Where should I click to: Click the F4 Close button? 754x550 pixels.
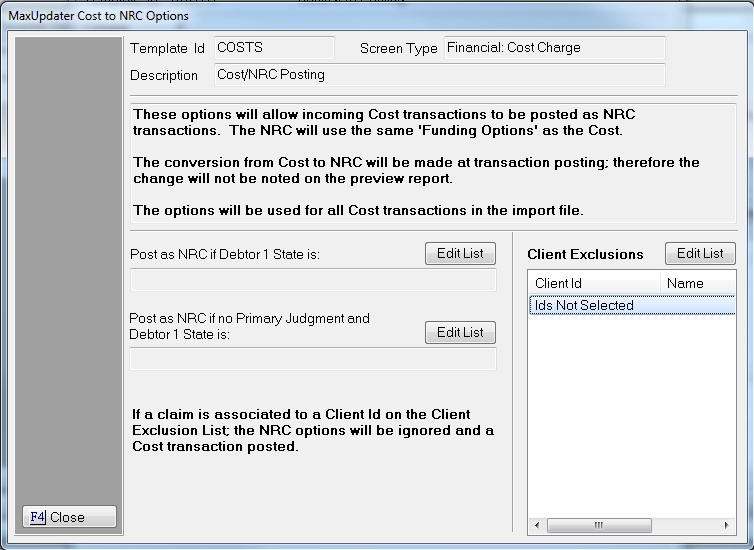69,517
